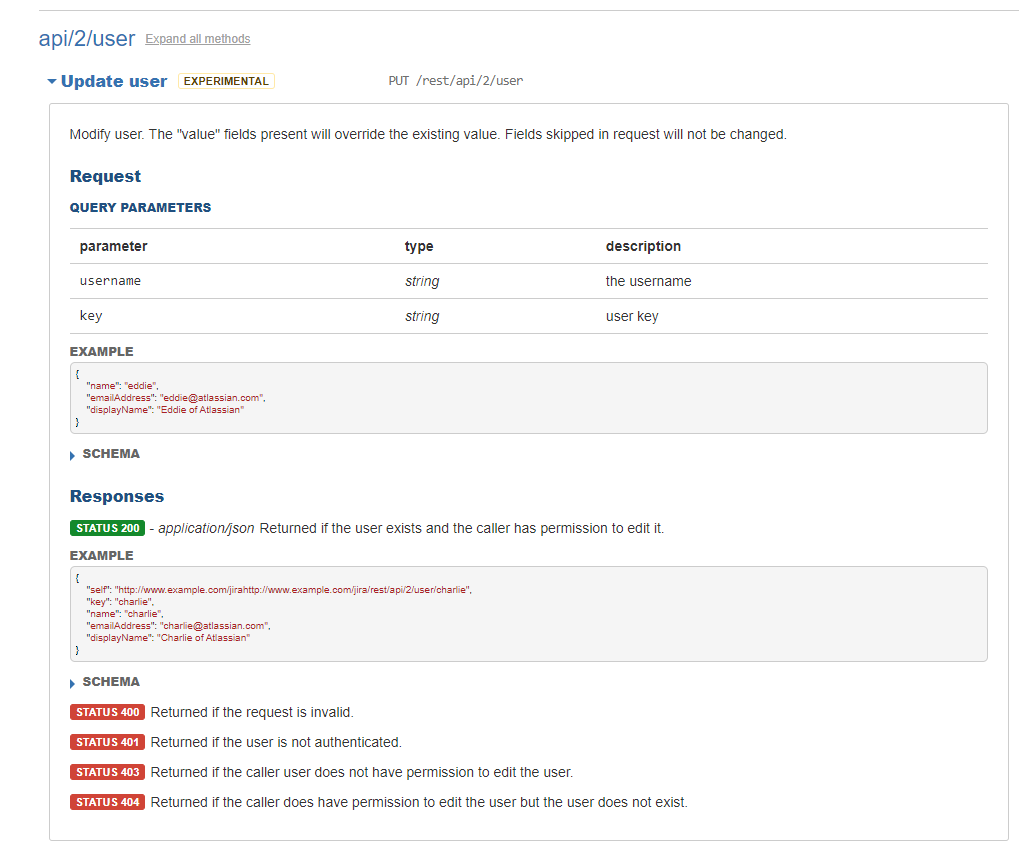Click 'Returned if the request is invalid.' text

point(252,712)
